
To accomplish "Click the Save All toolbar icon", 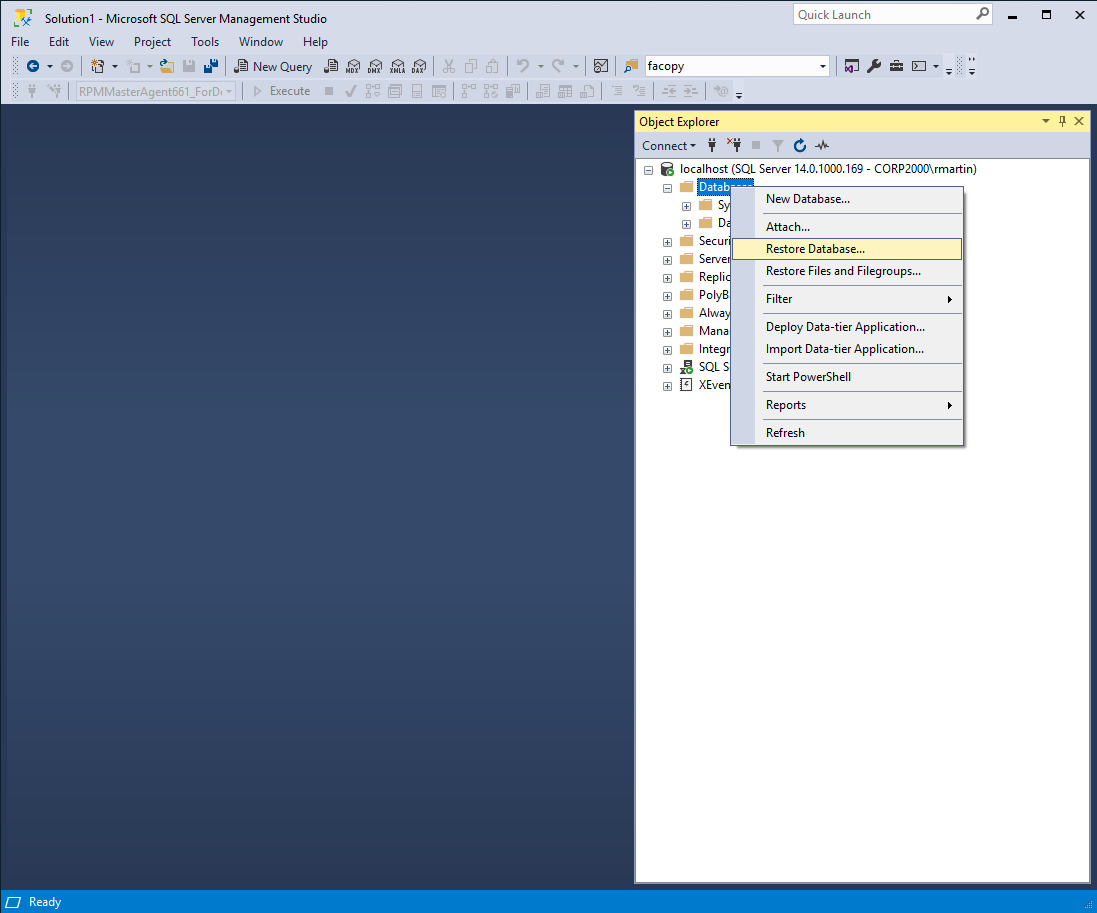I will point(211,66).
